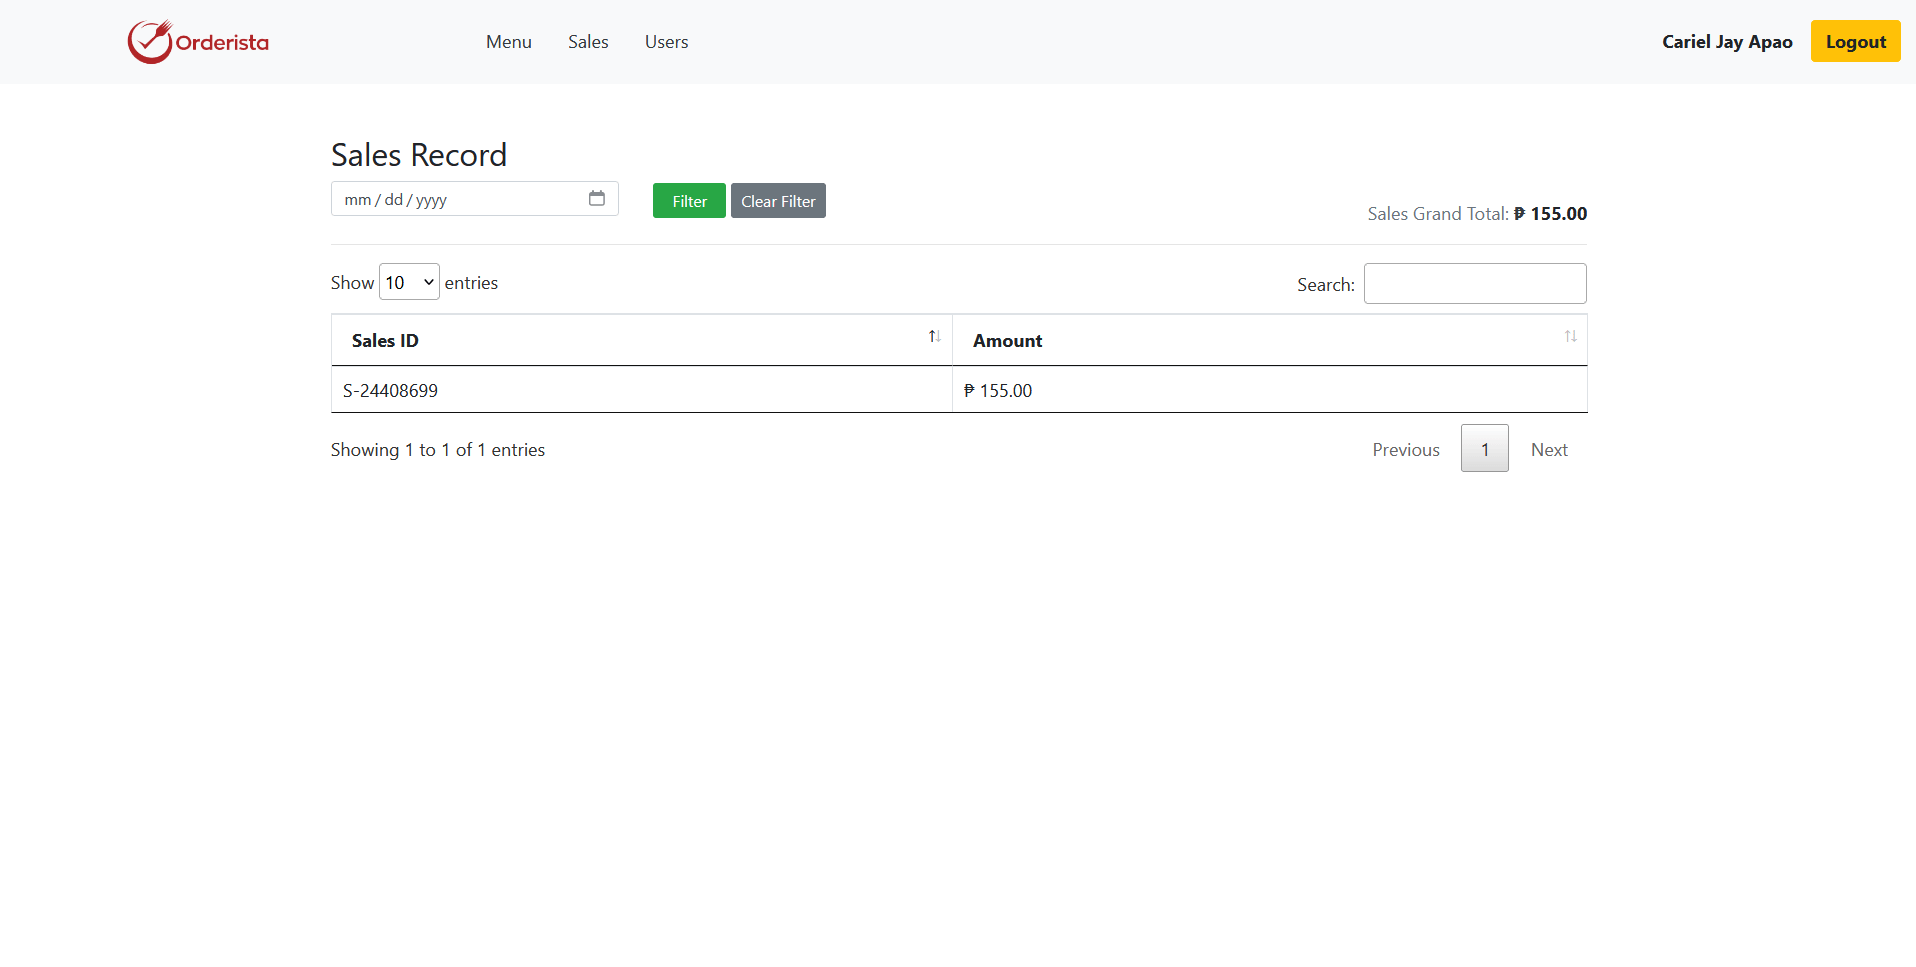Click the Clear Filter button
This screenshot has width=1916, height=967.
pos(778,201)
